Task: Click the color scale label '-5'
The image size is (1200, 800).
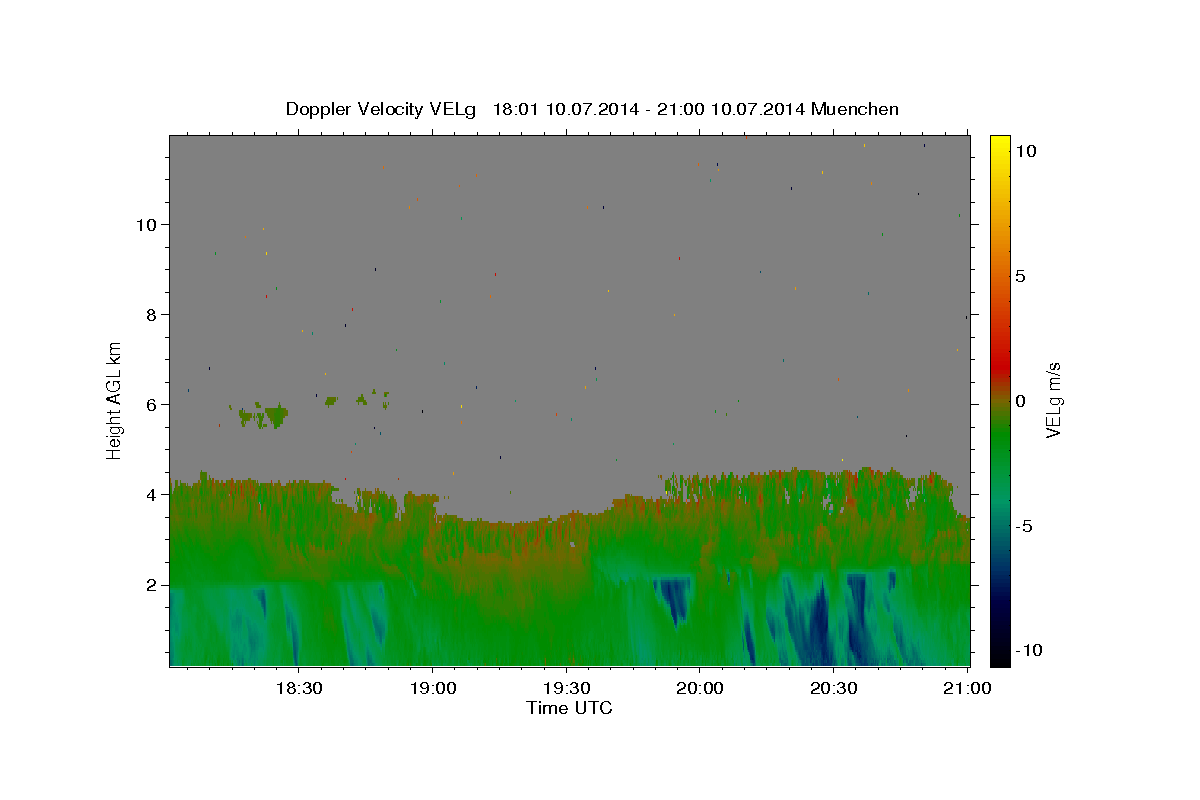Action: [1023, 526]
